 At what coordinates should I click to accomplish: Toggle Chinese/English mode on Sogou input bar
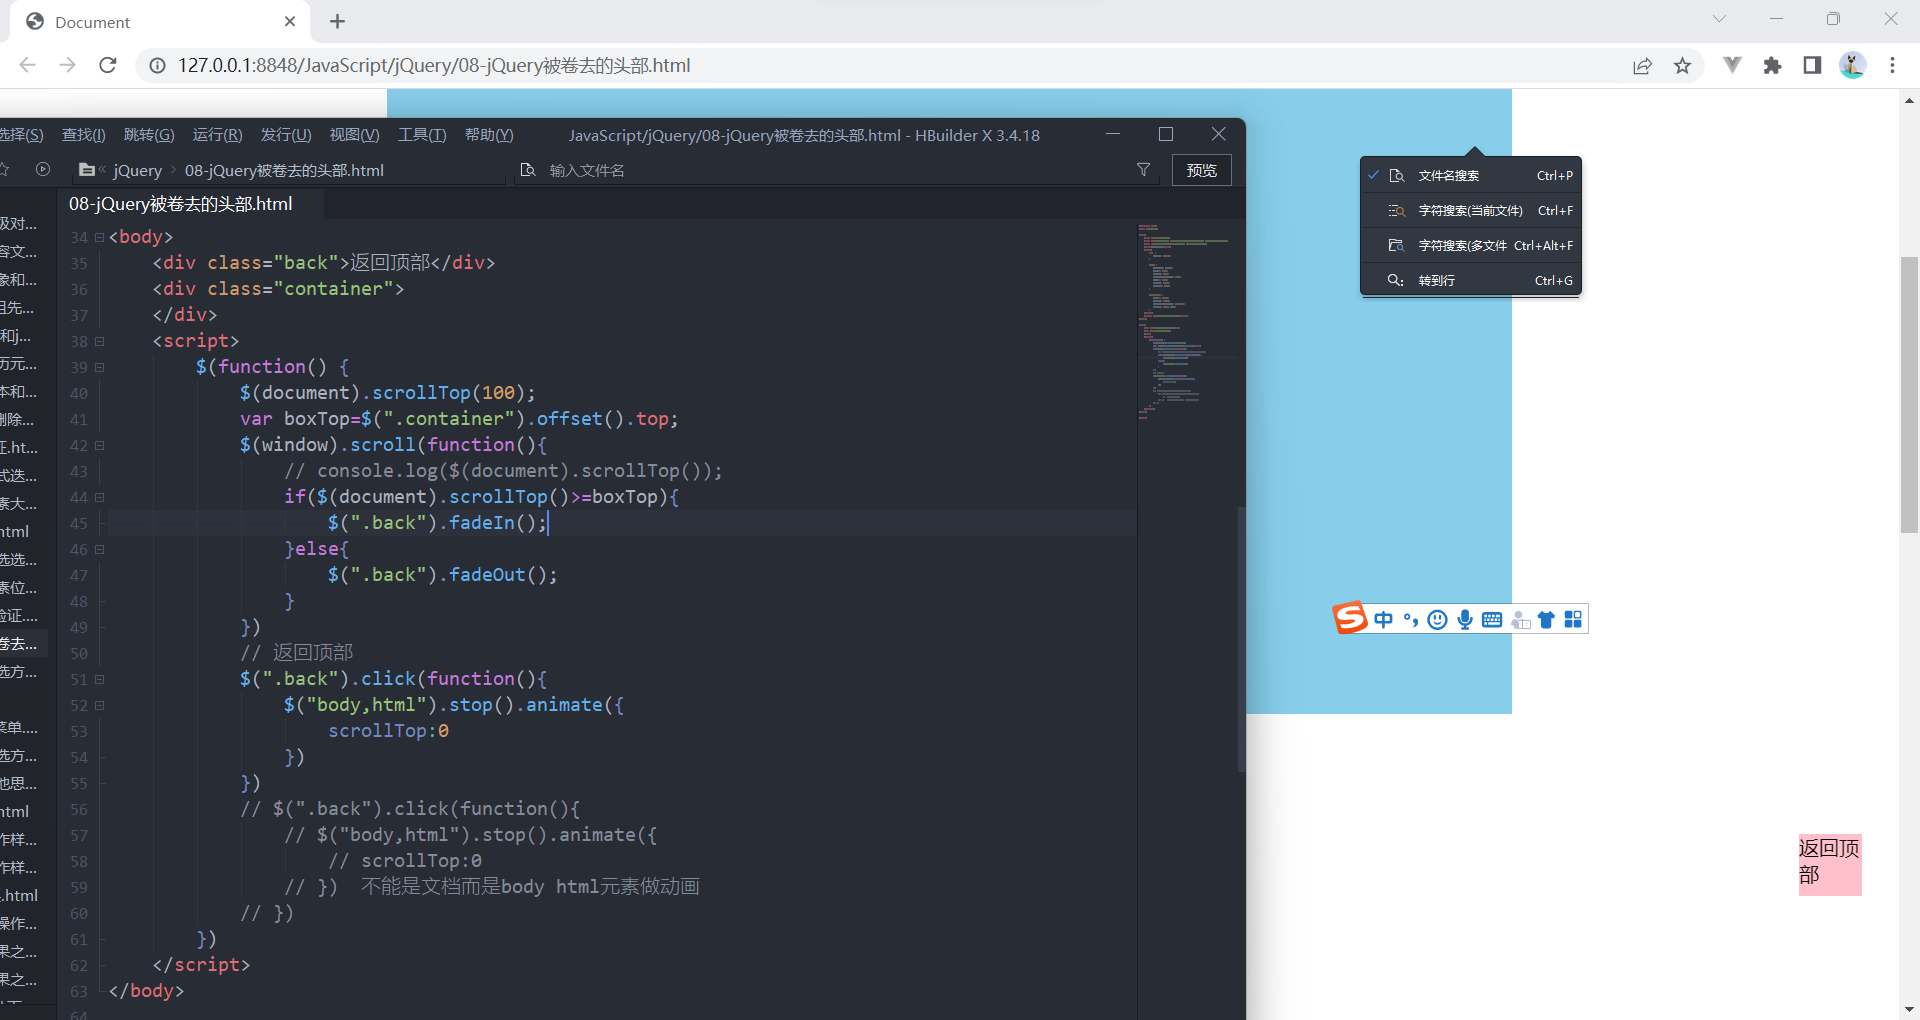tap(1384, 619)
